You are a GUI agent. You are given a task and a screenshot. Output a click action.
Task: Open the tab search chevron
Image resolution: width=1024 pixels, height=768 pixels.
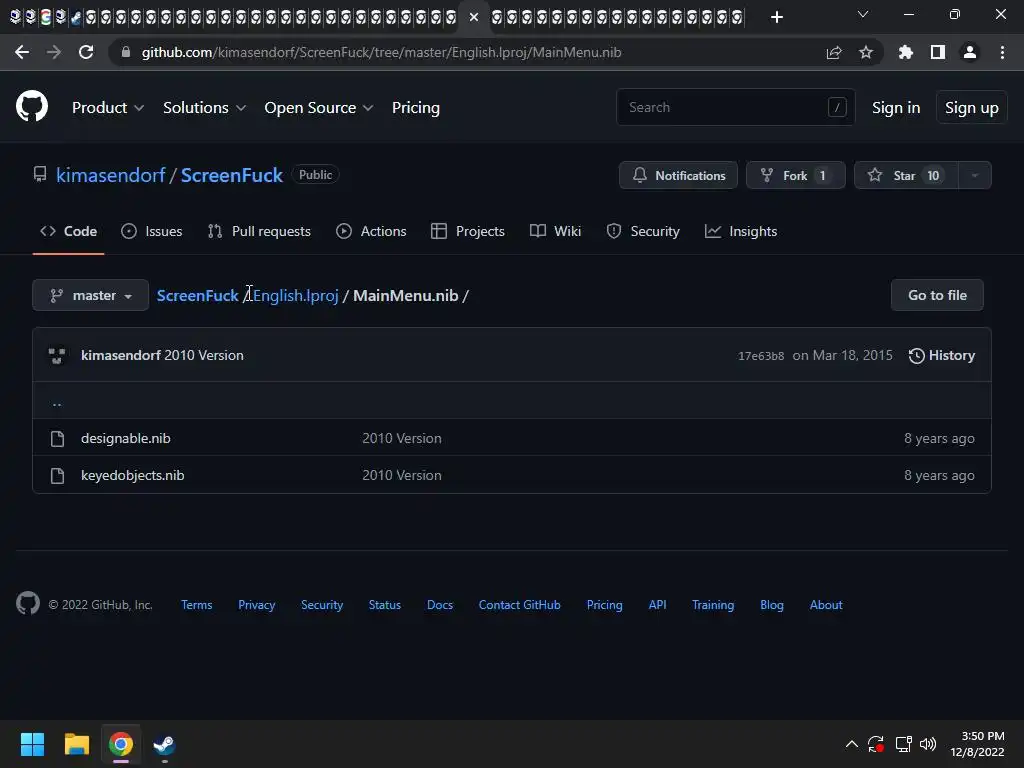pyautogui.click(x=863, y=14)
